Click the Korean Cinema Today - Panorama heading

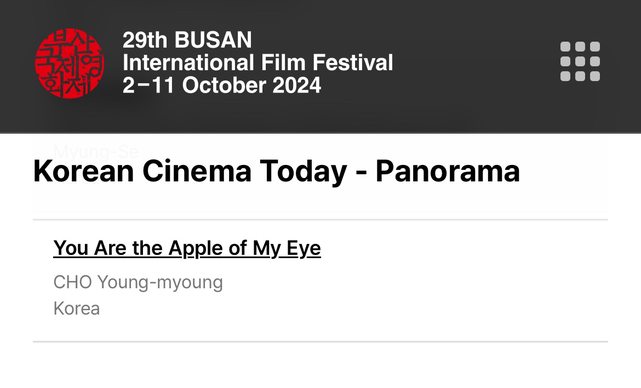pyautogui.click(x=276, y=171)
